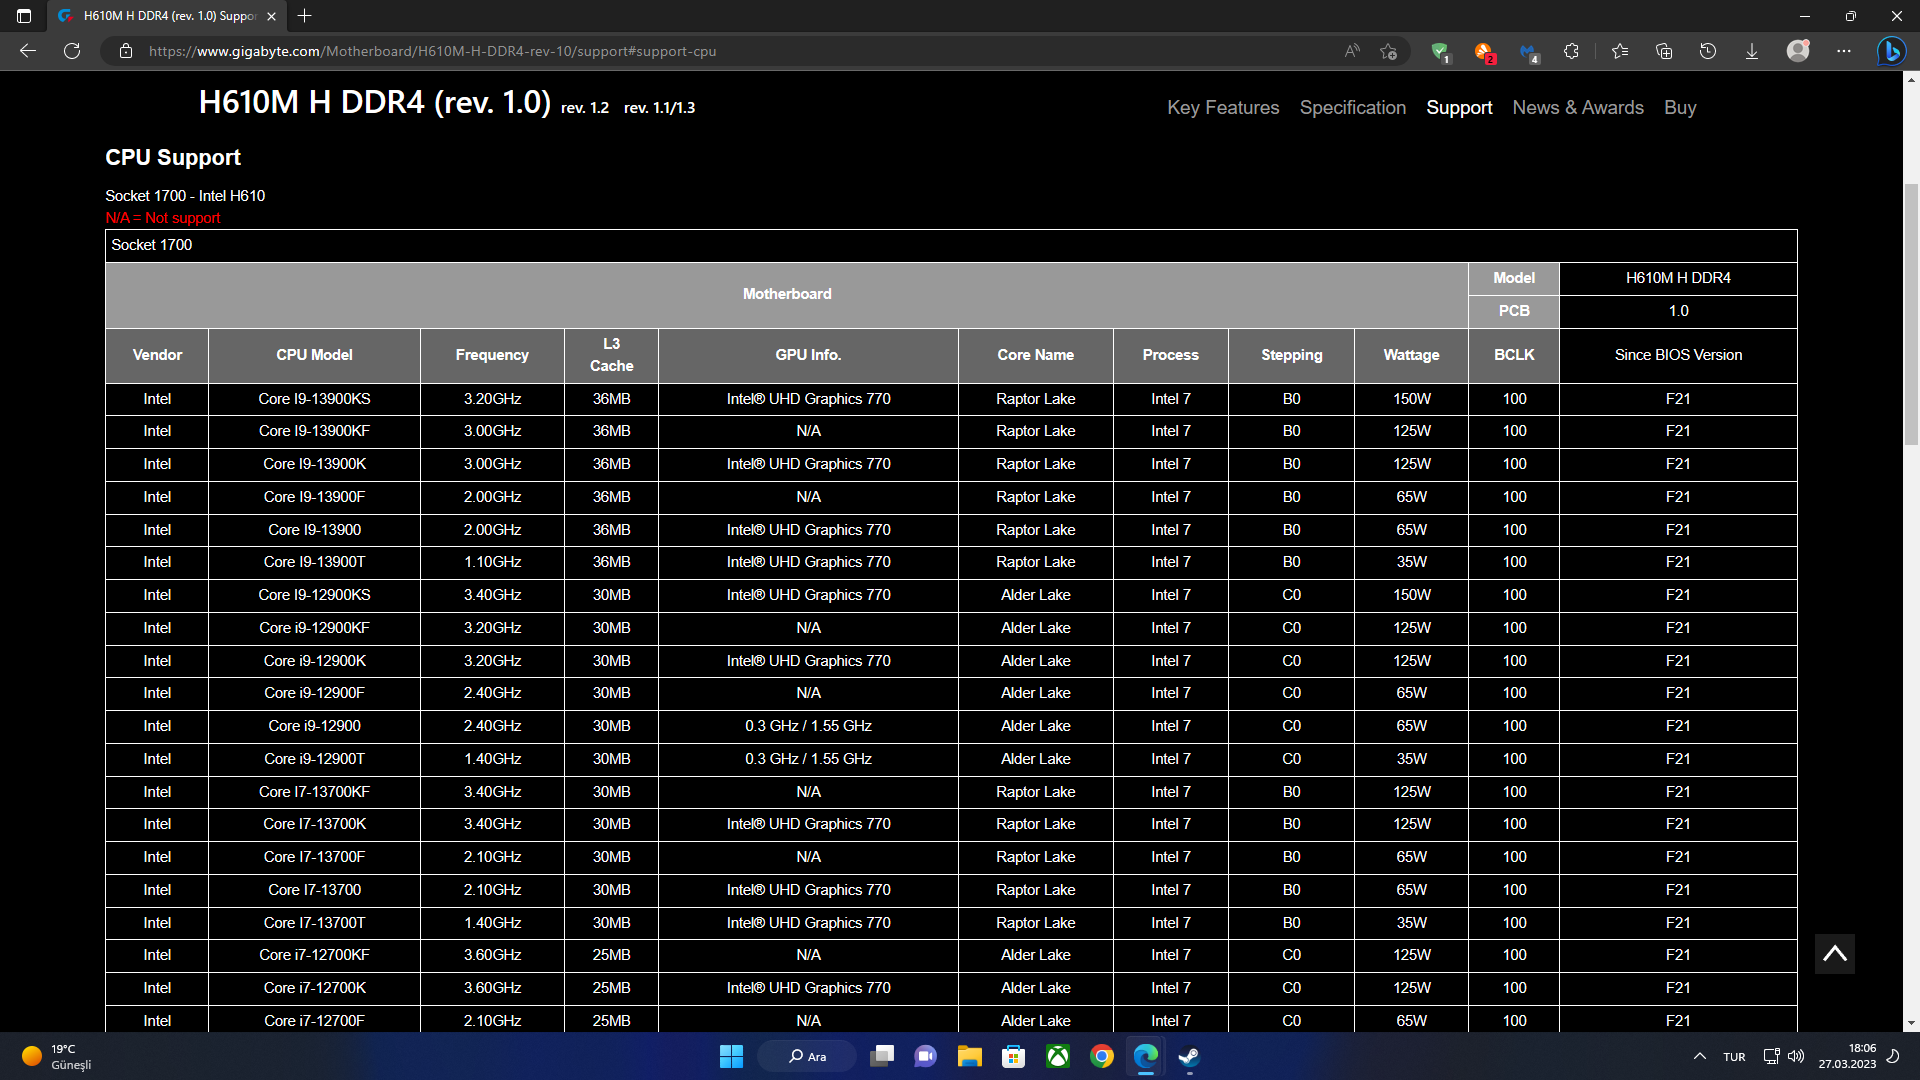Open the News & Awards tab
Viewport: 1920px width, 1080px height.
1577,108
